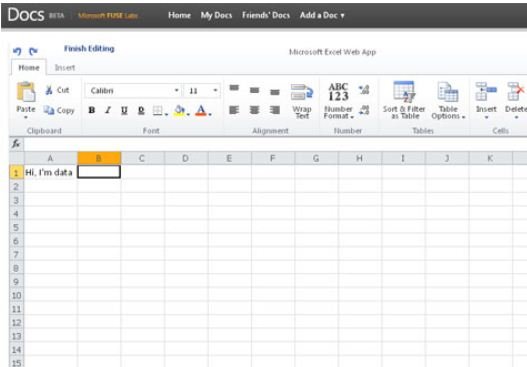The width and height of the screenshot is (527, 367).
Task: Toggle bold formatting
Action: 91,110
